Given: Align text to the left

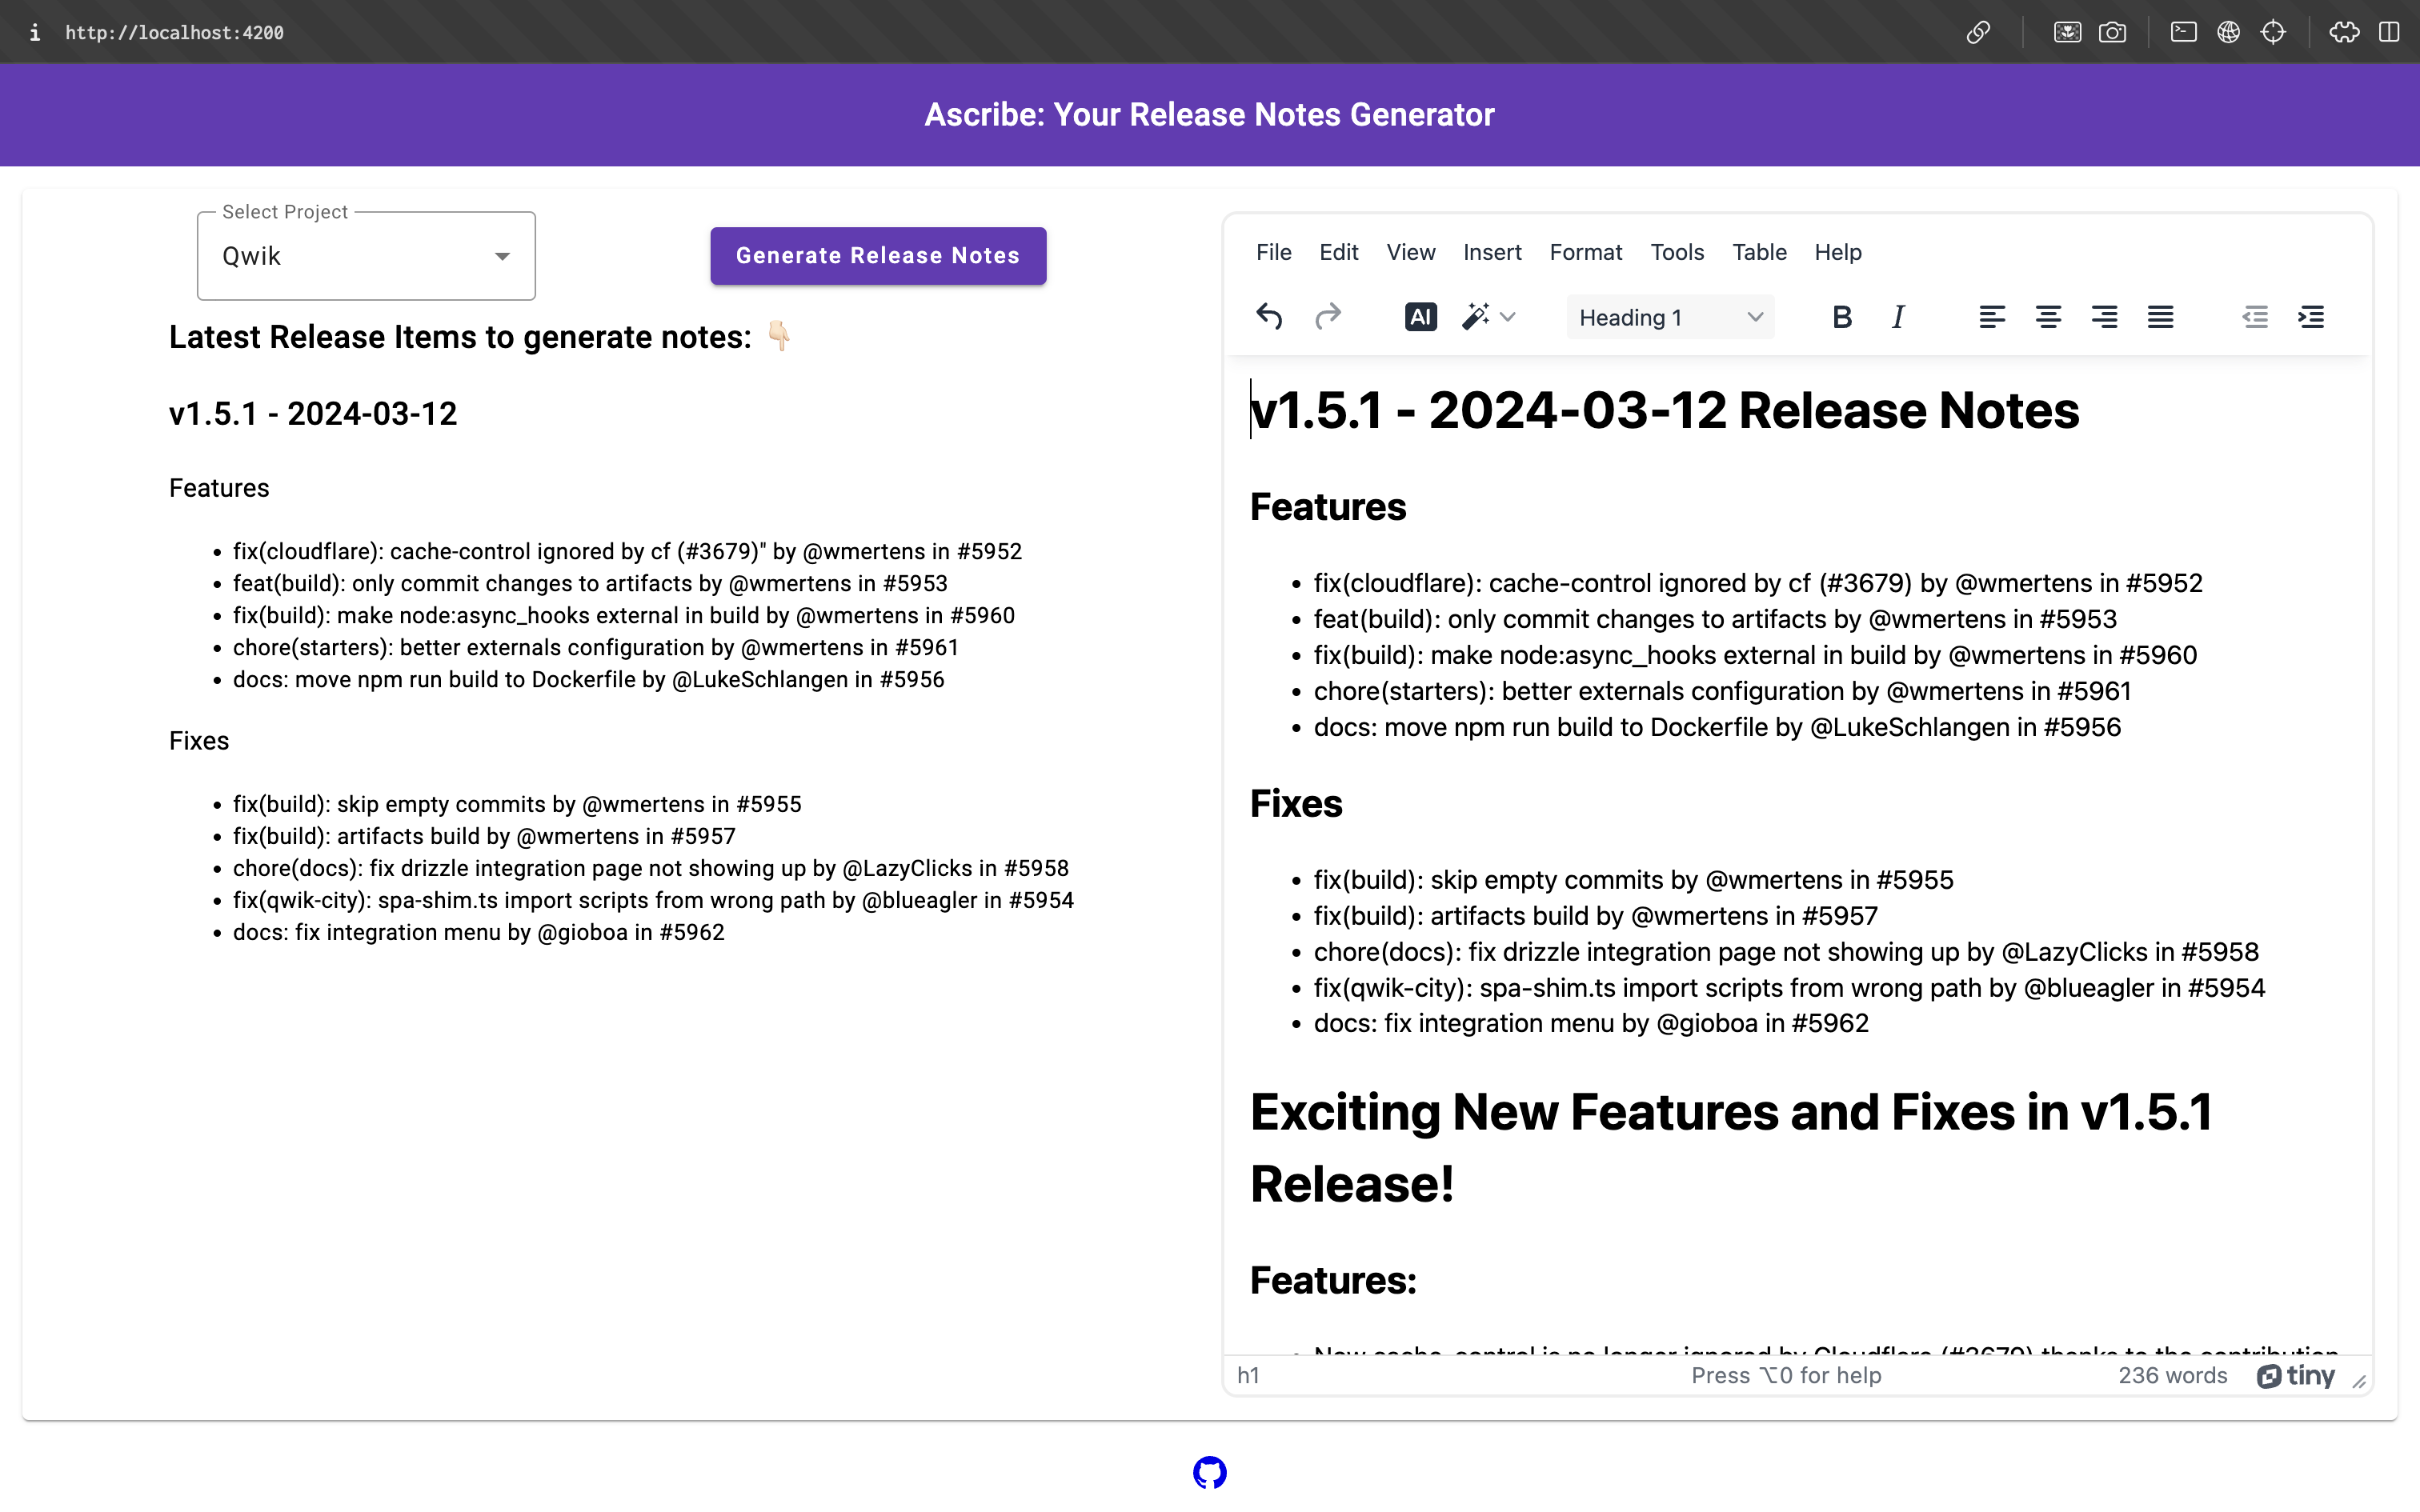Looking at the screenshot, I should pos(1991,317).
